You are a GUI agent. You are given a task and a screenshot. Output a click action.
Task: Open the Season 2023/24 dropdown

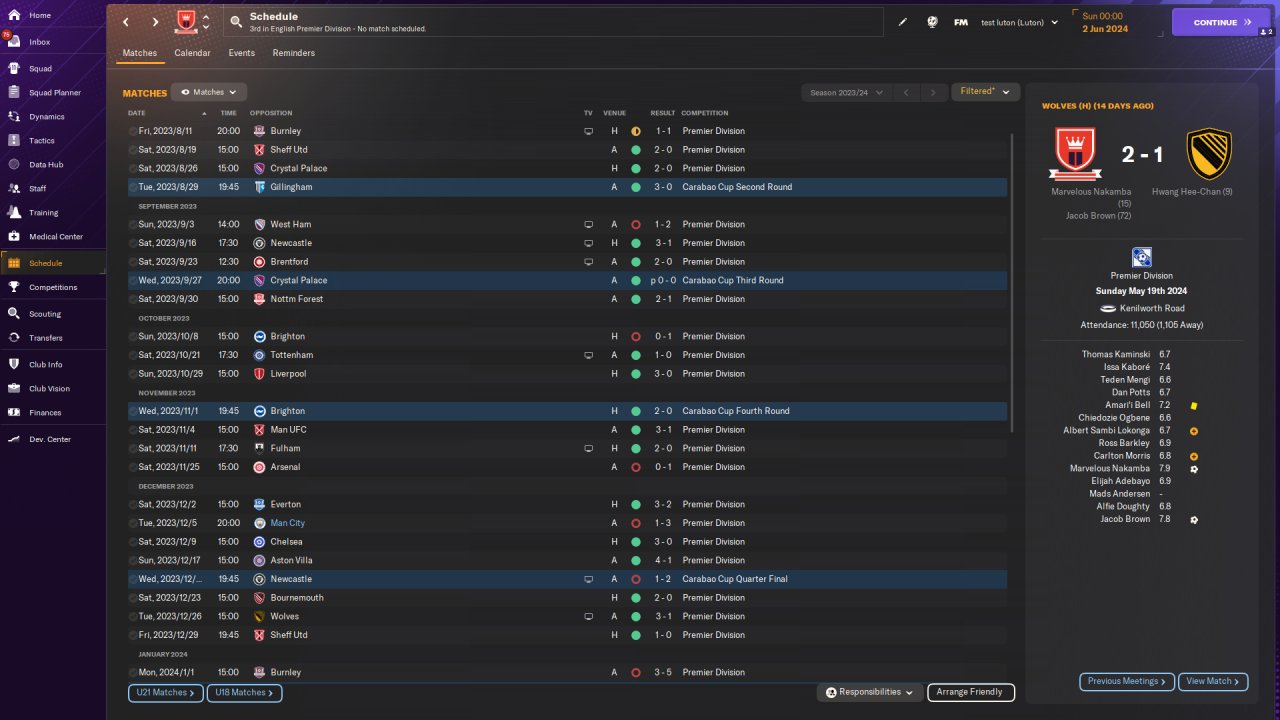click(846, 93)
